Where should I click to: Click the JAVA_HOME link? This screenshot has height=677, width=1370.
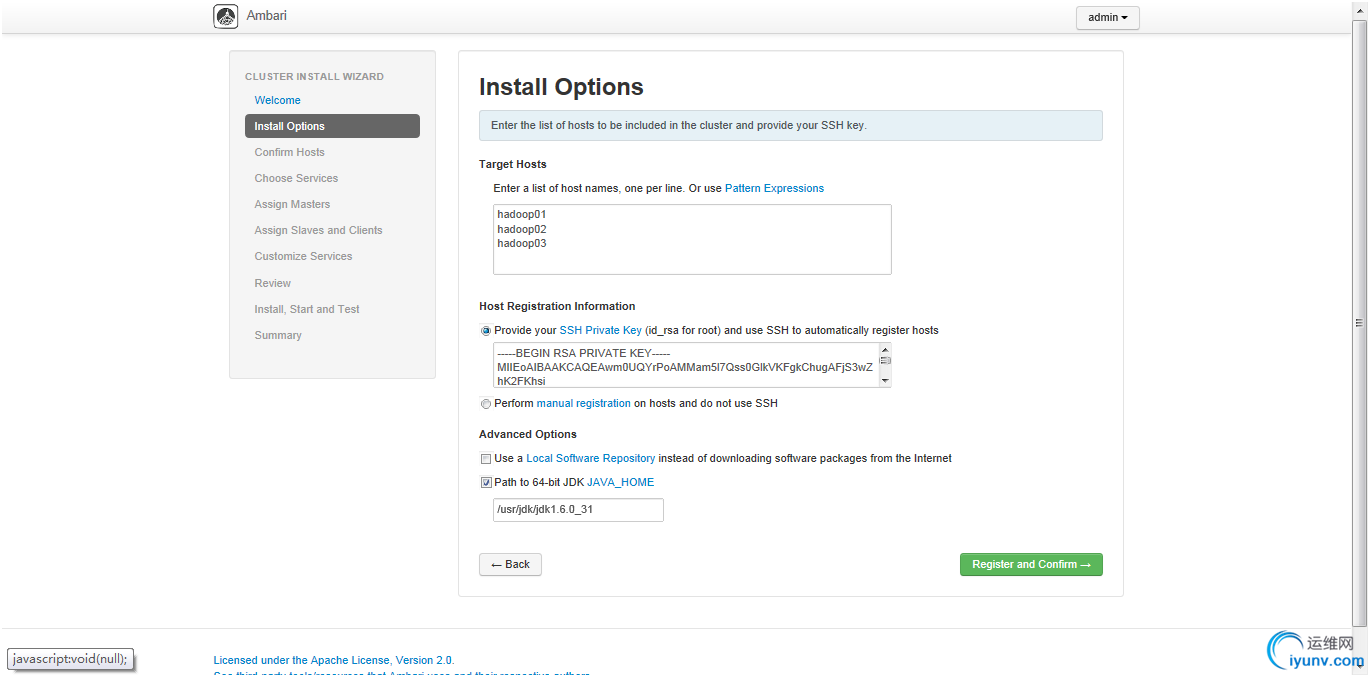620,482
